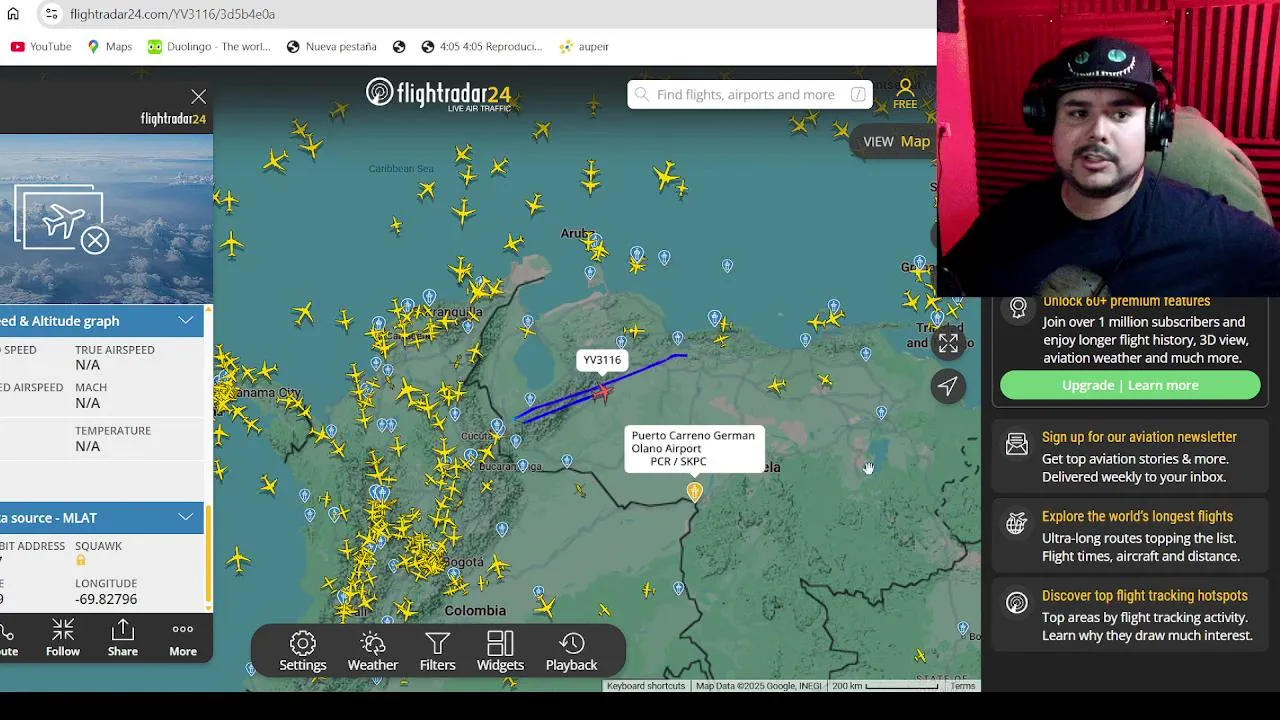Close the flight details panel
Image resolution: width=1280 pixels, height=720 pixels.
click(x=198, y=97)
